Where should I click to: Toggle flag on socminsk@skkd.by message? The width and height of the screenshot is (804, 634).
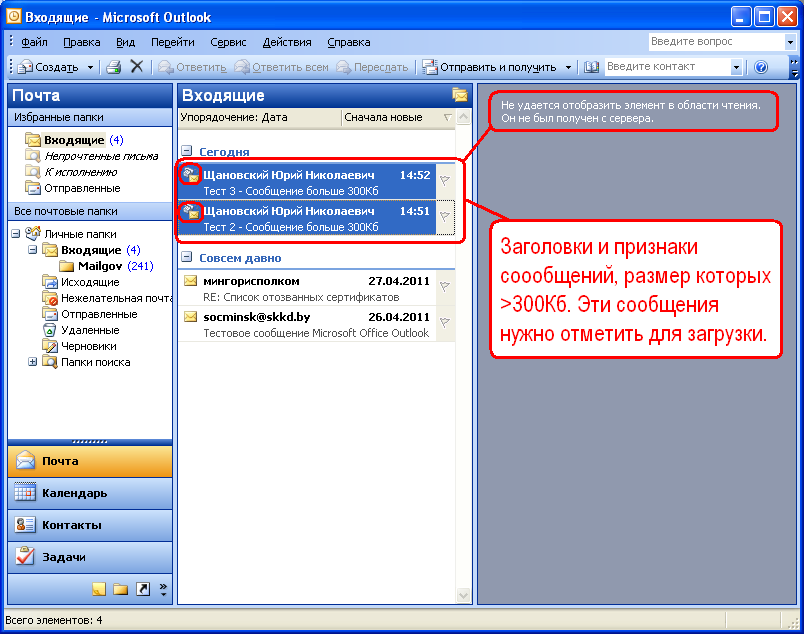click(x=445, y=322)
